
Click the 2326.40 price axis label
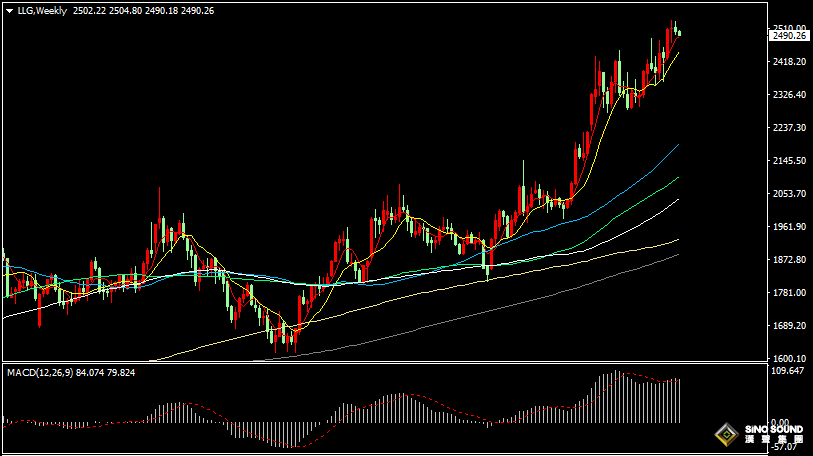[x=788, y=95]
